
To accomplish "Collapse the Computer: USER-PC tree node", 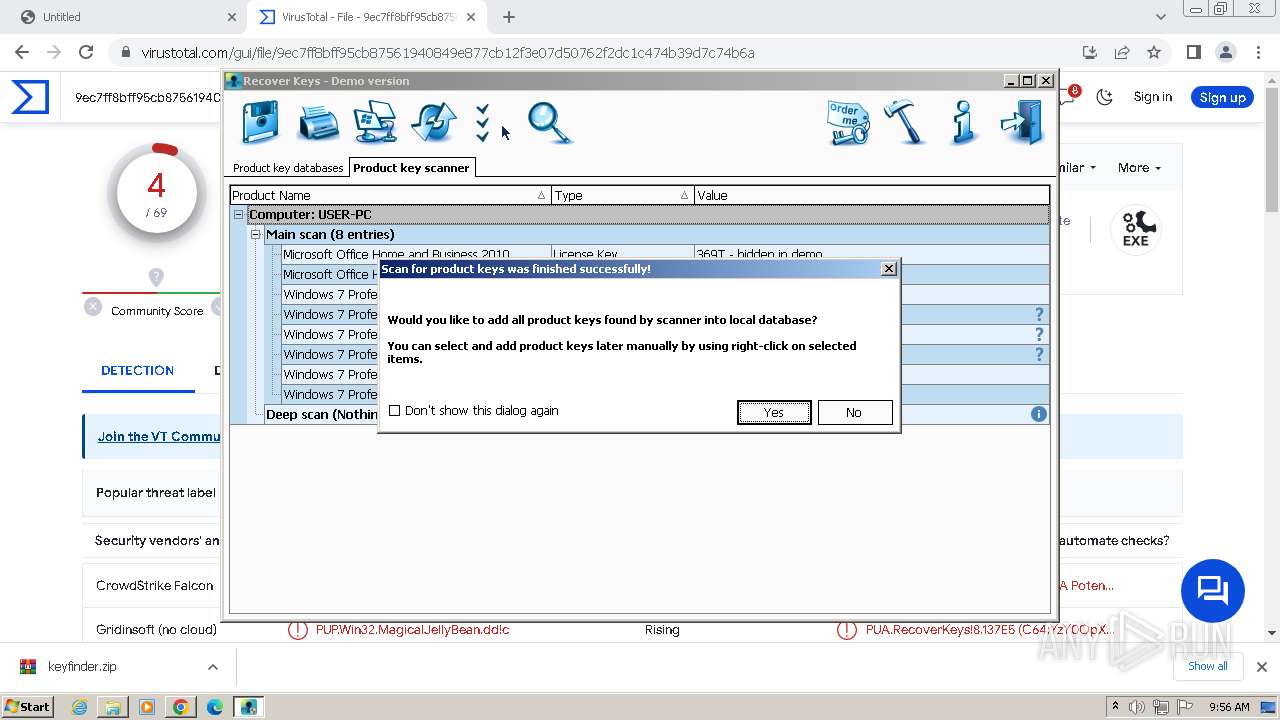I will tap(239, 215).
